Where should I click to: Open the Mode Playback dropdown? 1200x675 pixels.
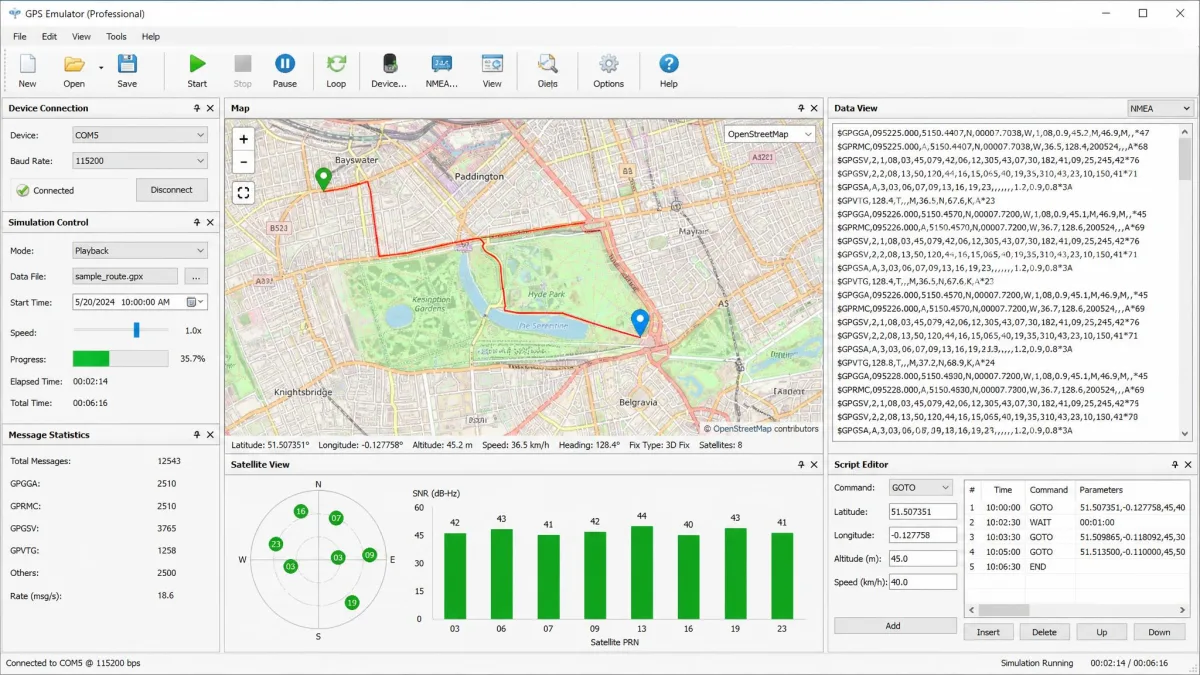point(140,250)
